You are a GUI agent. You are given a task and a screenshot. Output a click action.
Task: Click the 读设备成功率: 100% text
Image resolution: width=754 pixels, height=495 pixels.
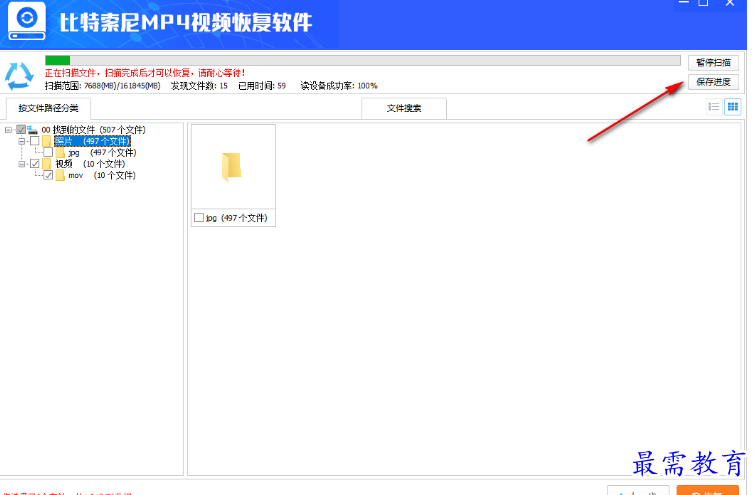click(339, 86)
